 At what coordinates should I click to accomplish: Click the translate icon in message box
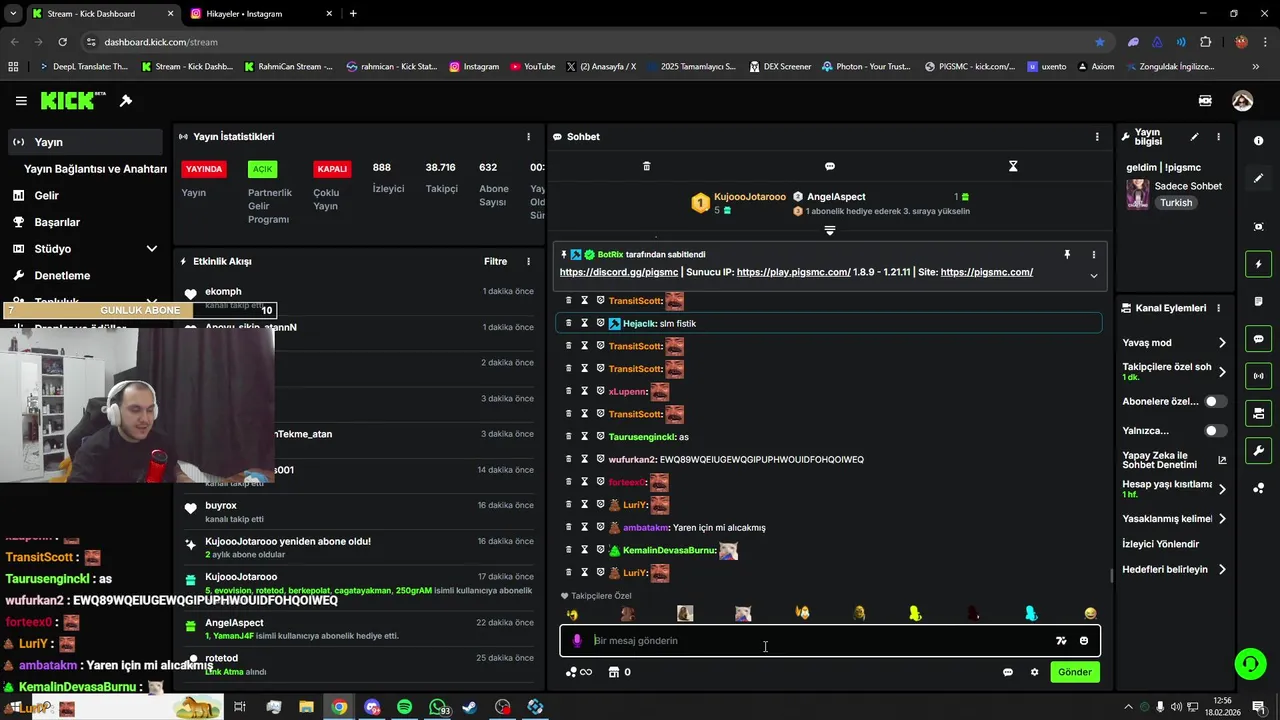[x=1061, y=641]
